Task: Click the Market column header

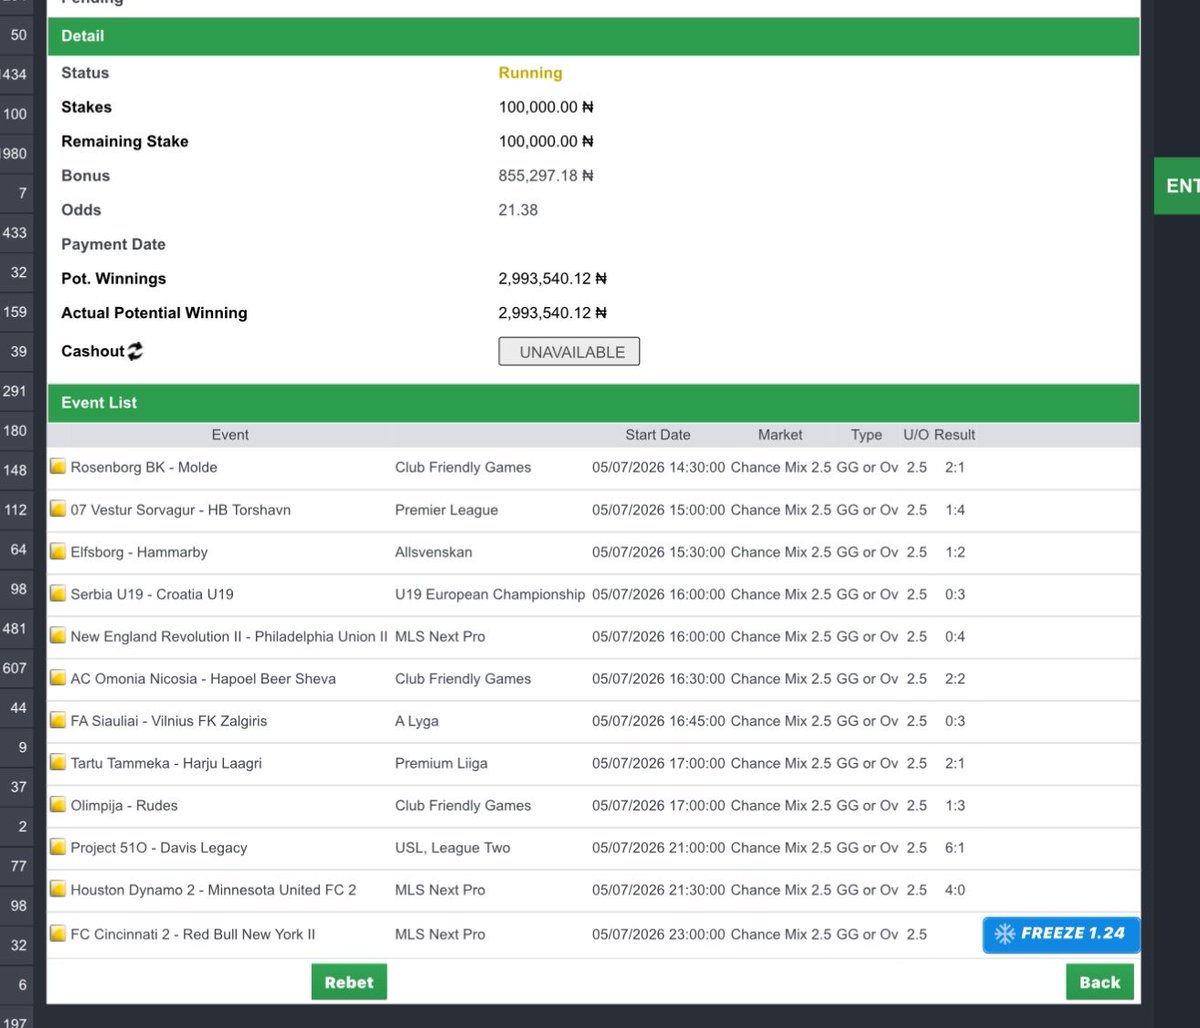Action: 780,434
